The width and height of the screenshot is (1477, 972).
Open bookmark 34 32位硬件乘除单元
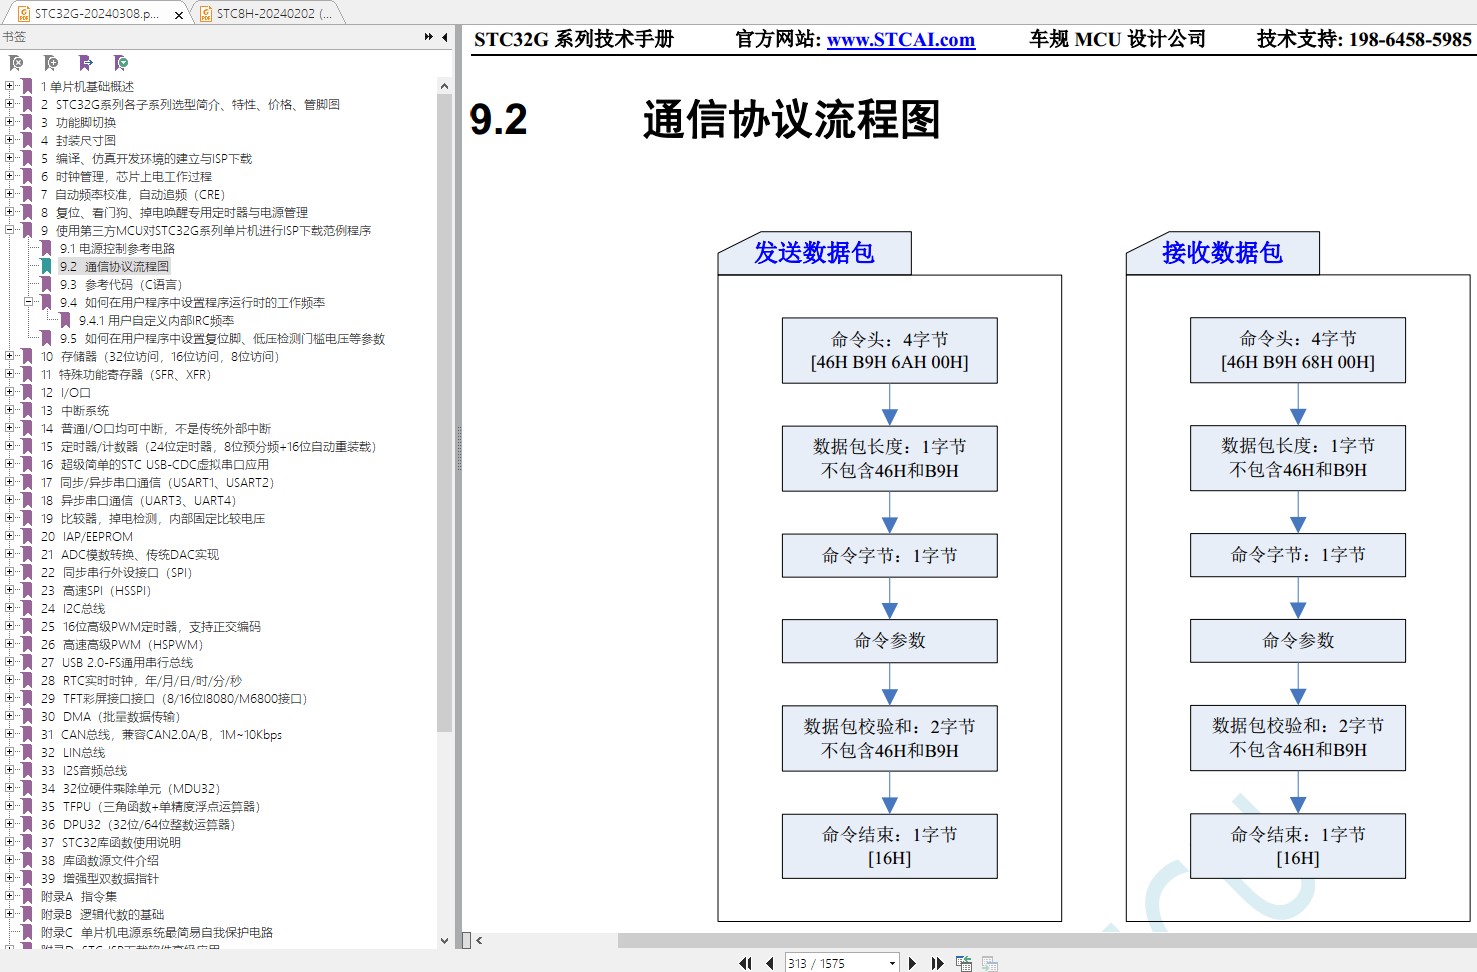tap(130, 788)
